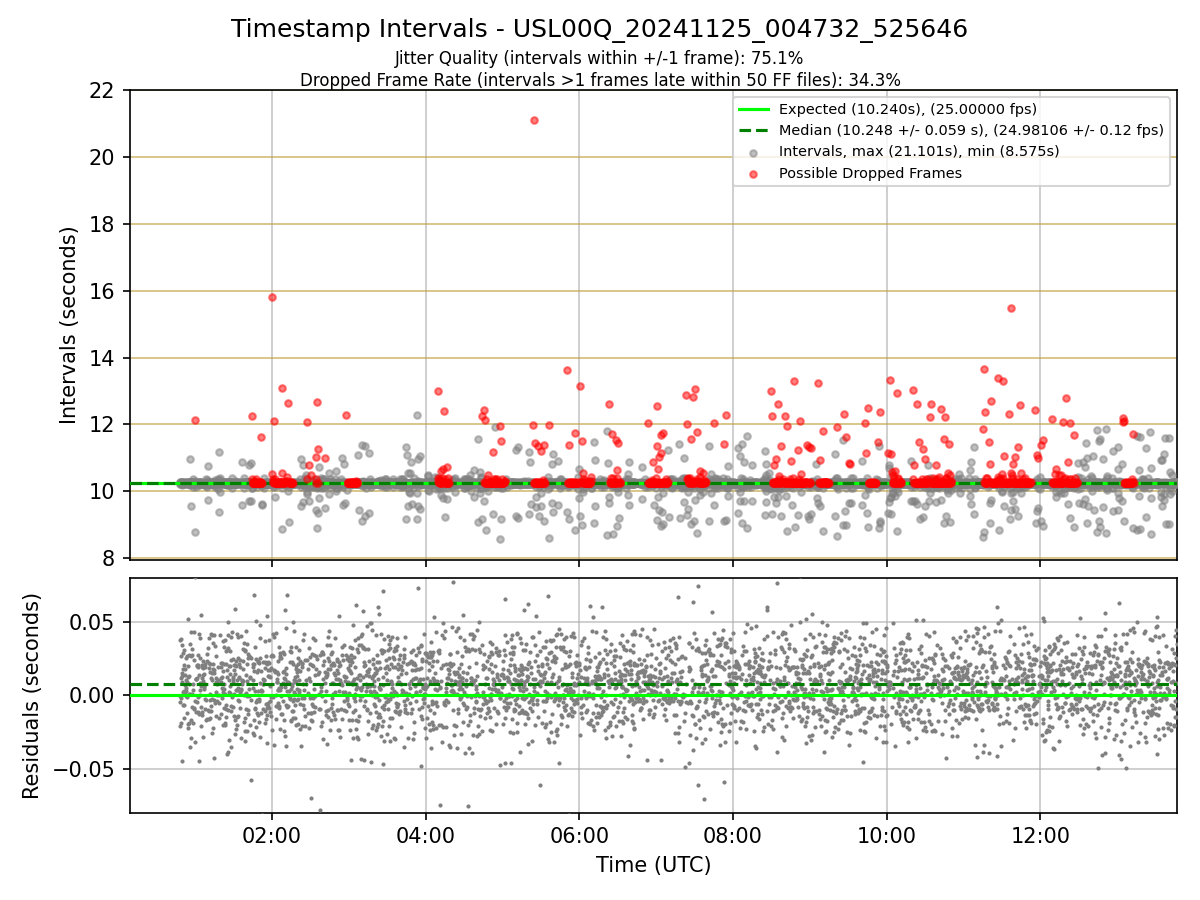Viewport: 1200px width, 900px height.
Task: Click the 16 tick on the intervals axis
Action: click(101, 291)
